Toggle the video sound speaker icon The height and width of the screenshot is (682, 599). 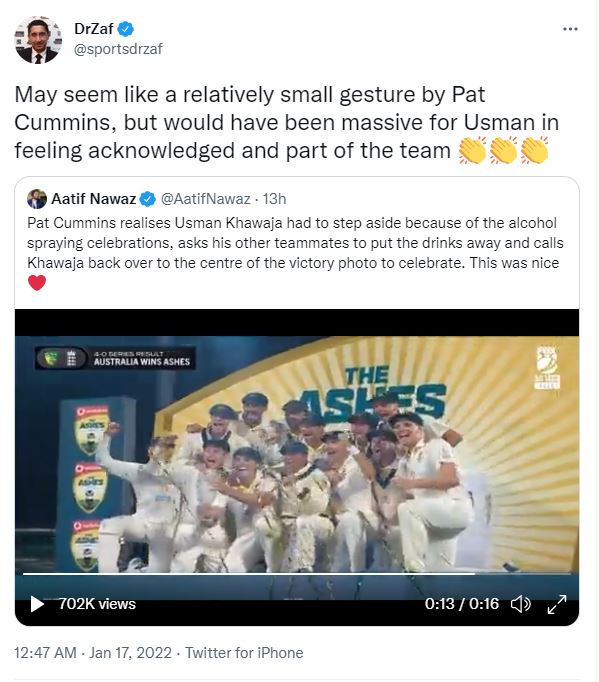(520, 604)
